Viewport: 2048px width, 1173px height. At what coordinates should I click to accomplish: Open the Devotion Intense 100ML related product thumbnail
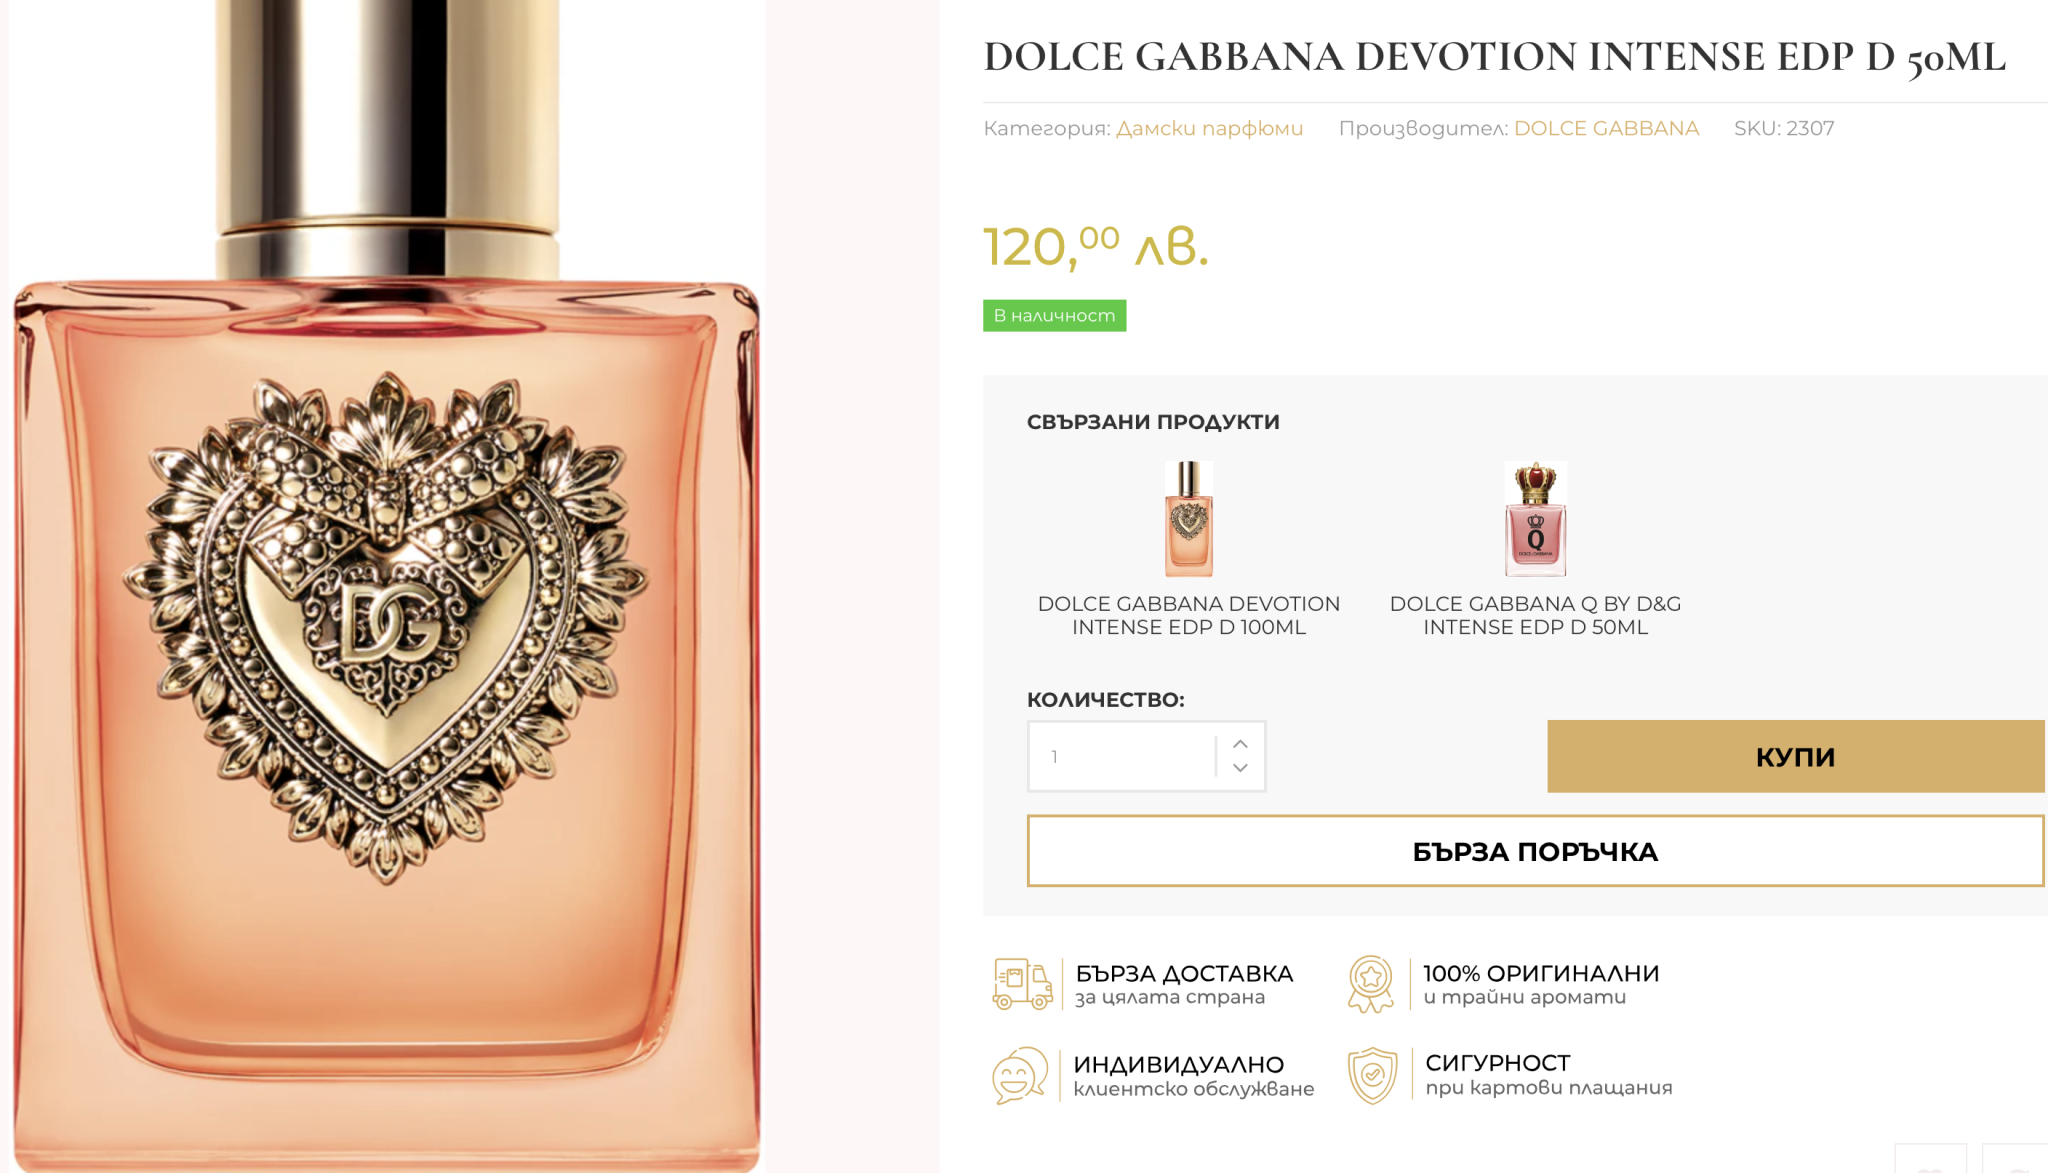[x=1188, y=519]
